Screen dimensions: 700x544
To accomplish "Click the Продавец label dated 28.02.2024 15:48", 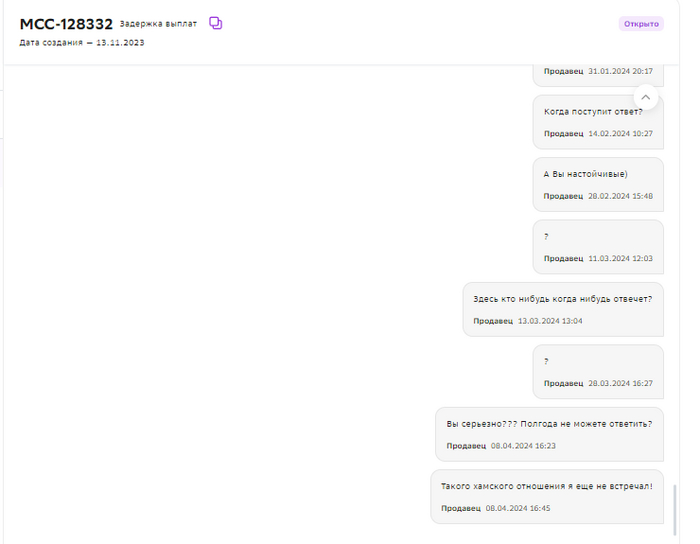I will (x=563, y=196).
